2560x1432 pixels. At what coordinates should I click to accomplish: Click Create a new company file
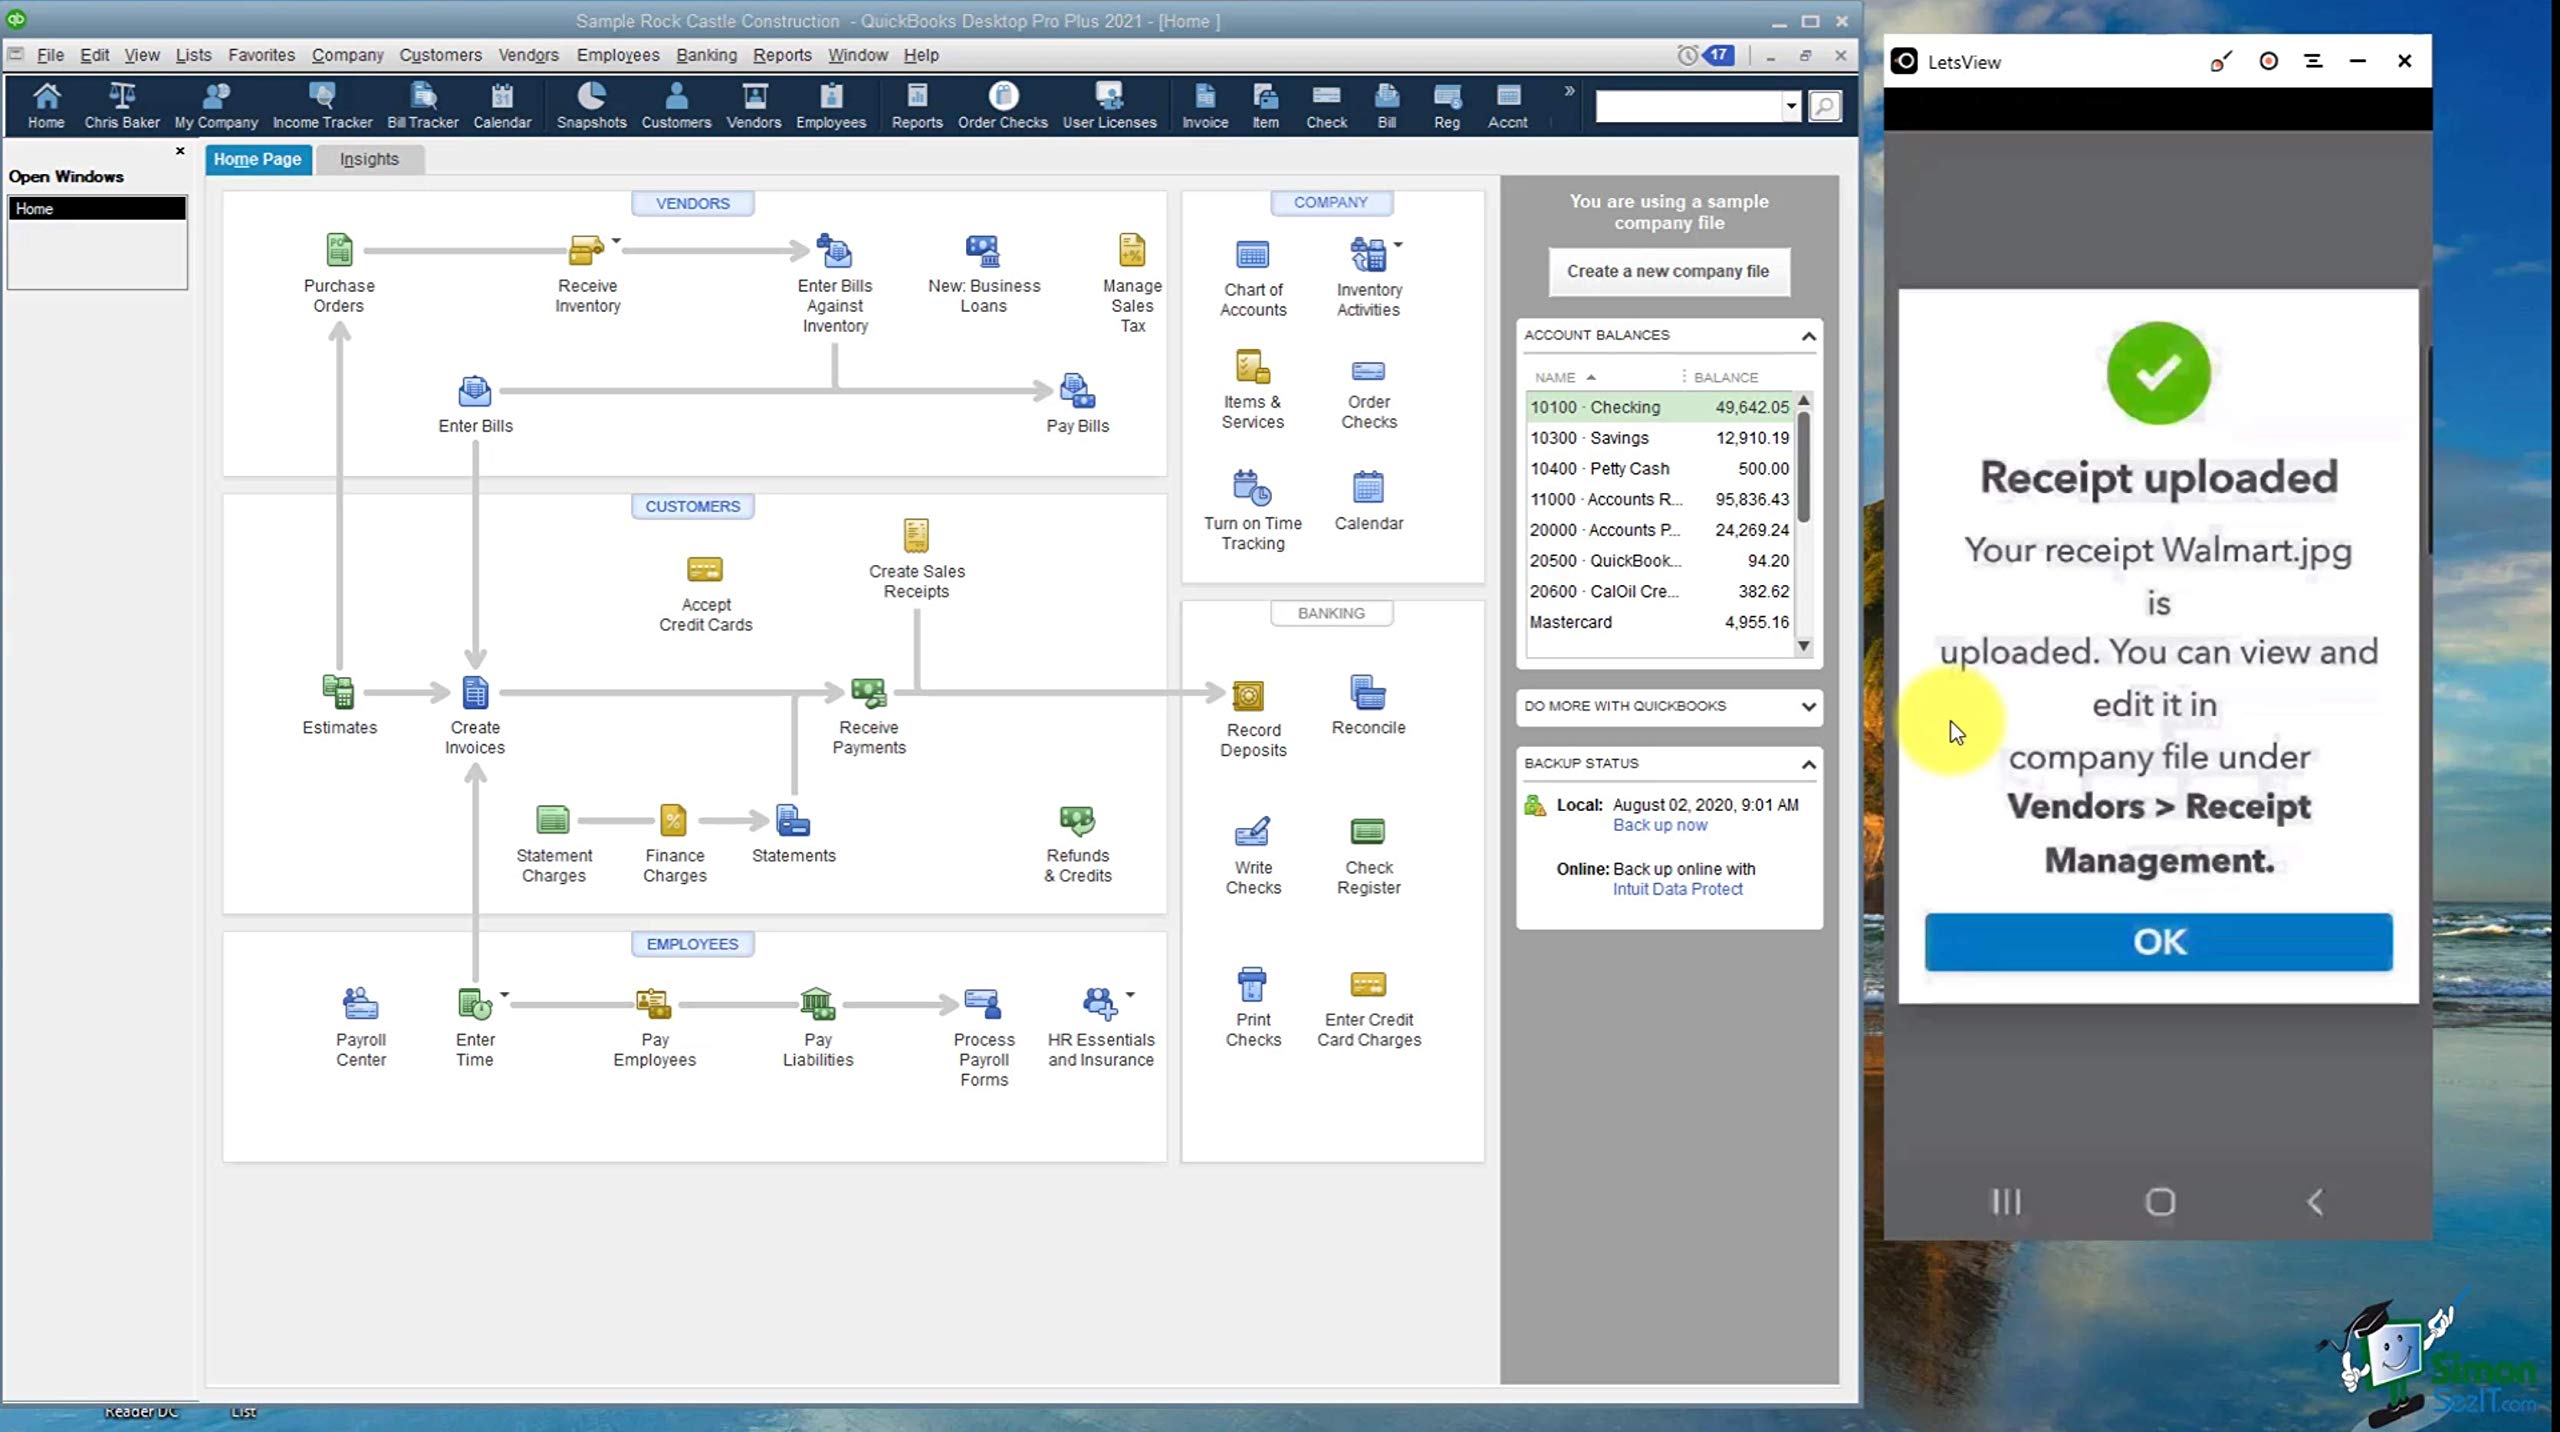(x=1667, y=271)
